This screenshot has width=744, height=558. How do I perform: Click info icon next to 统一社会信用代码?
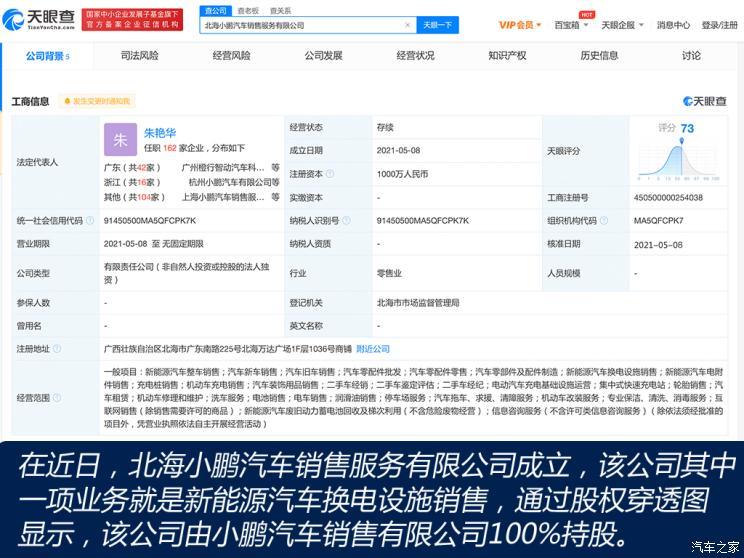(x=90, y=221)
